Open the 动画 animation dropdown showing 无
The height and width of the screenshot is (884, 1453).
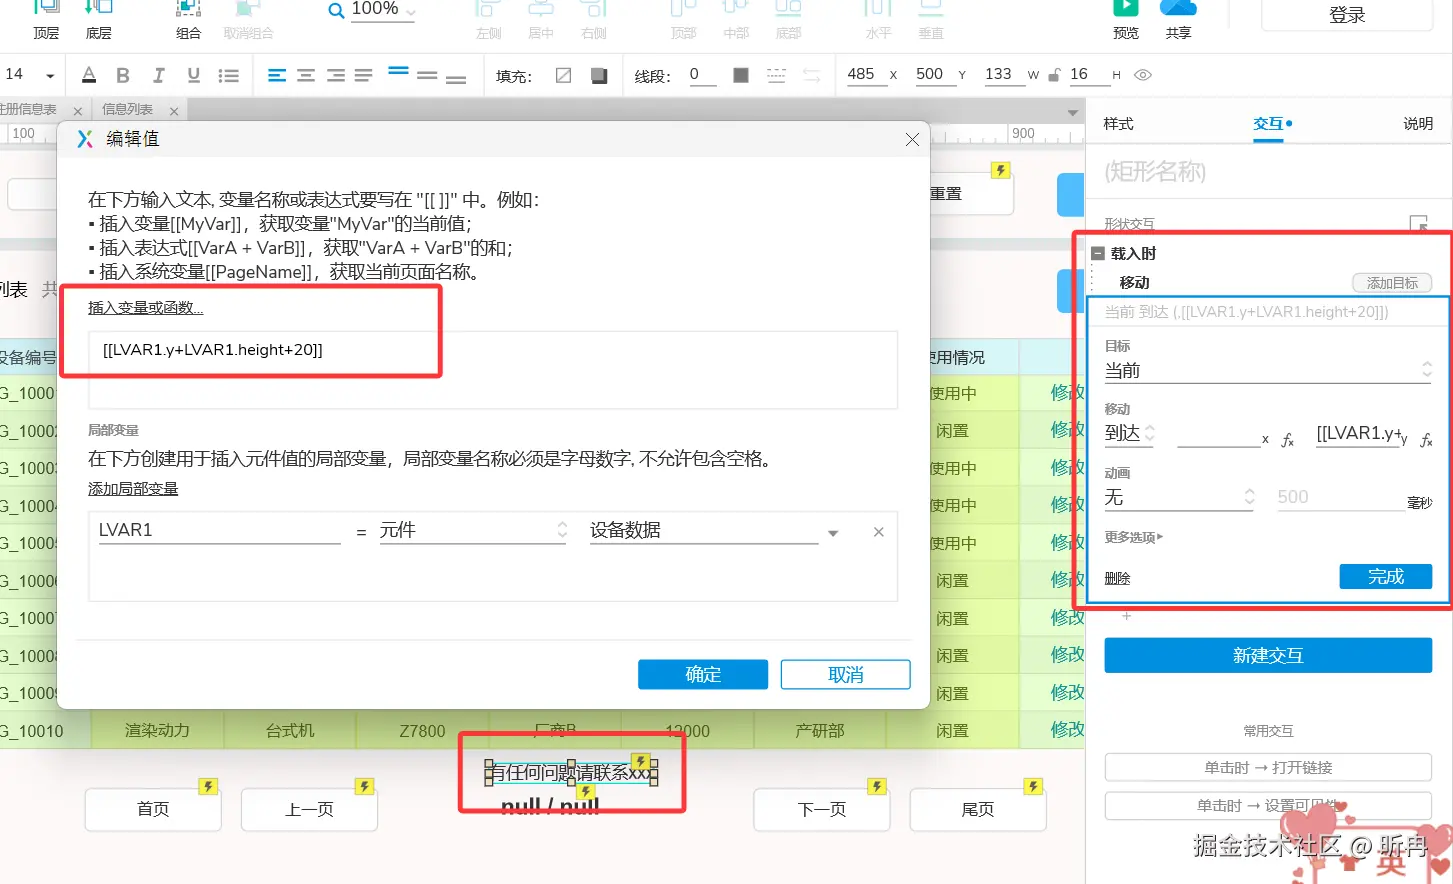(1179, 498)
